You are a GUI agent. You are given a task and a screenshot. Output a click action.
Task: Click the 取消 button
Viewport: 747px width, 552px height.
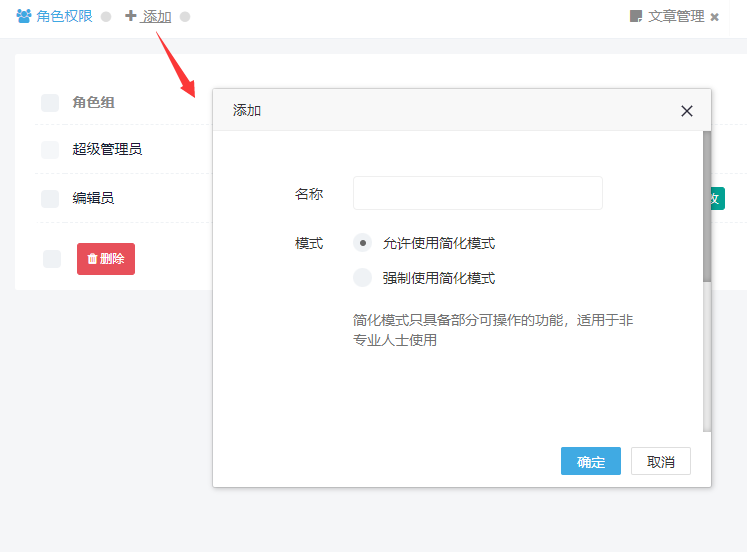point(661,461)
